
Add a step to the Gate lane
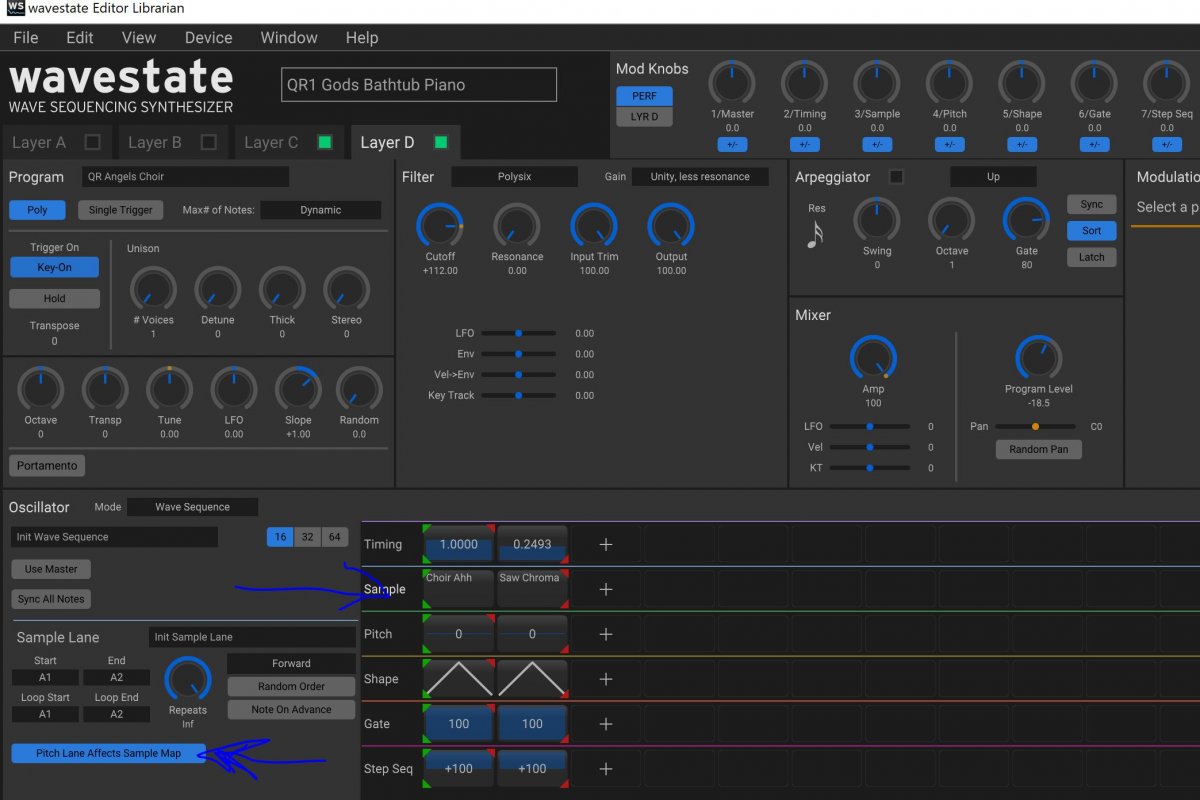(605, 724)
